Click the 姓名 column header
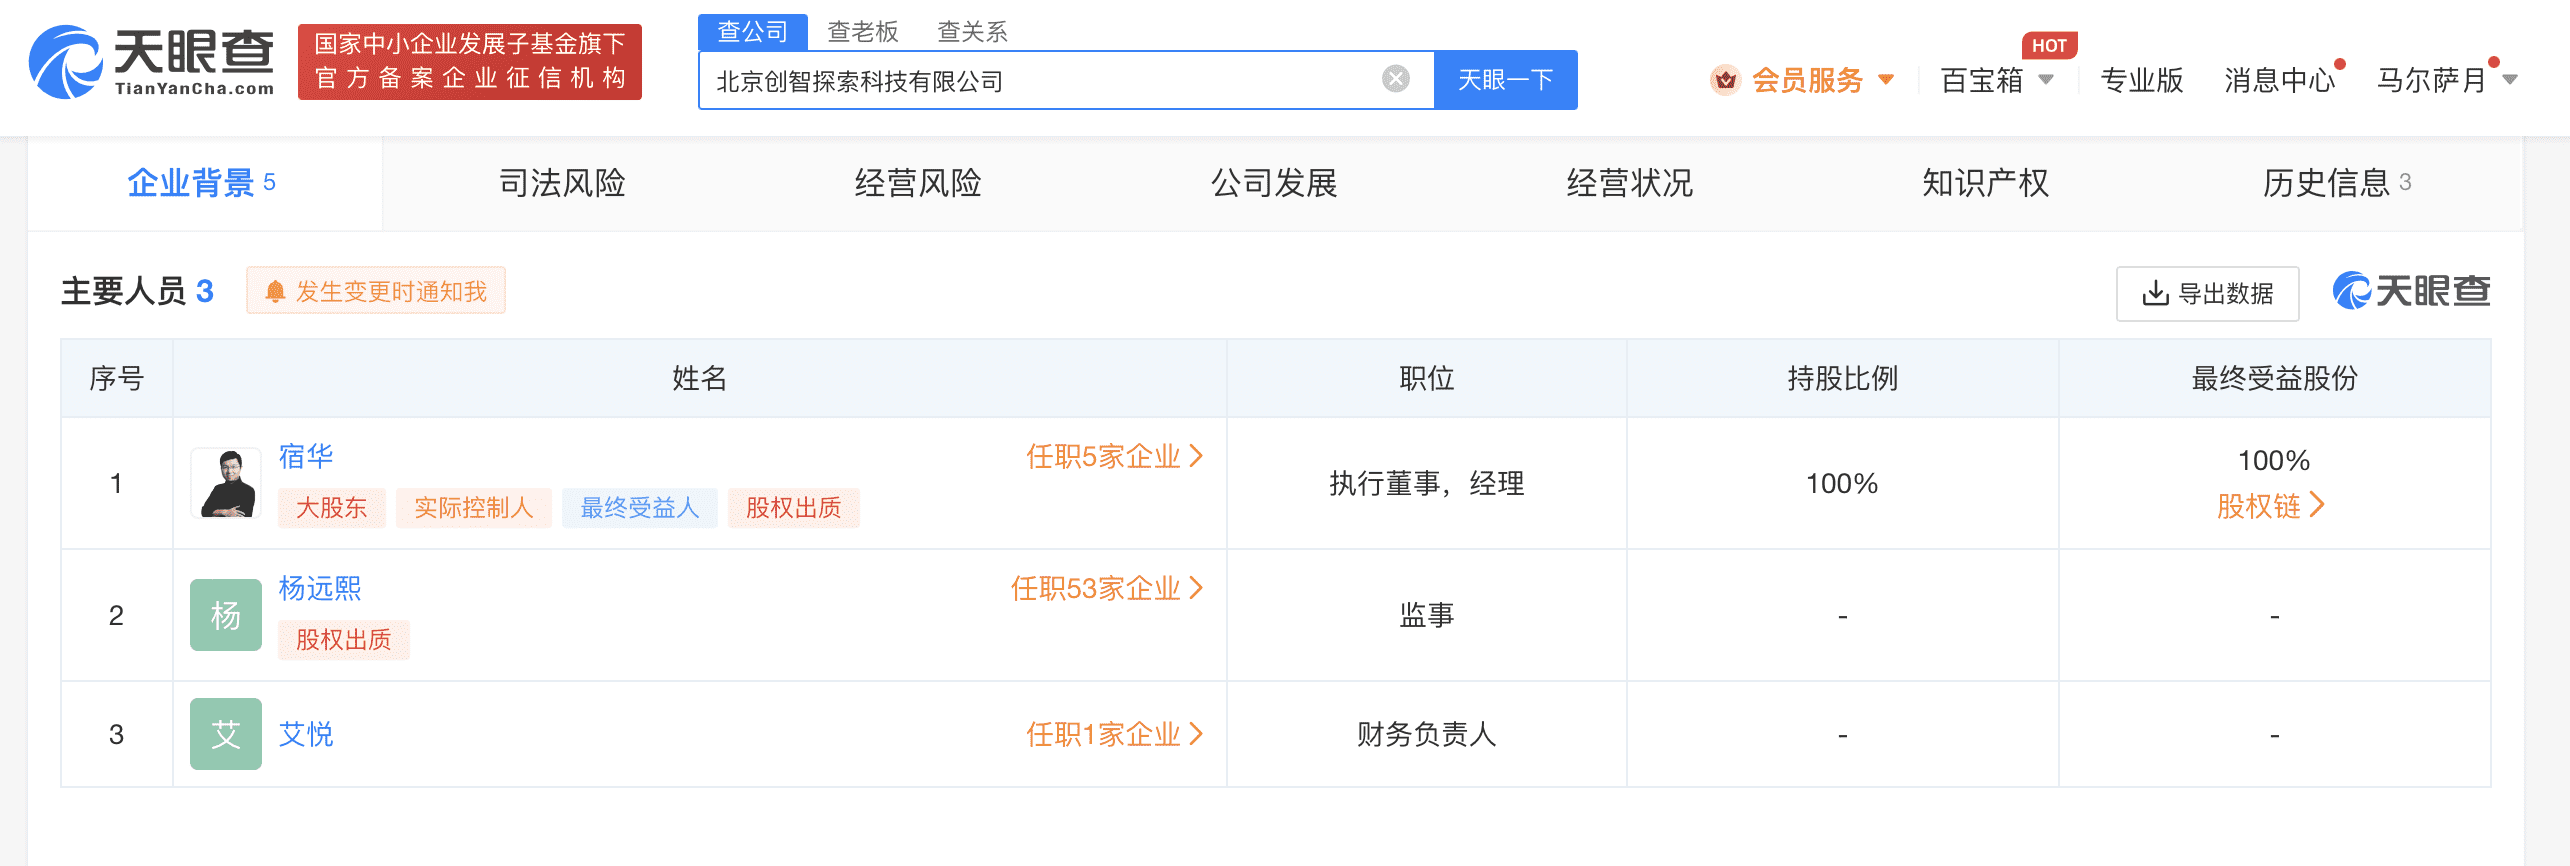This screenshot has width=2570, height=866. [x=700, y=378]
